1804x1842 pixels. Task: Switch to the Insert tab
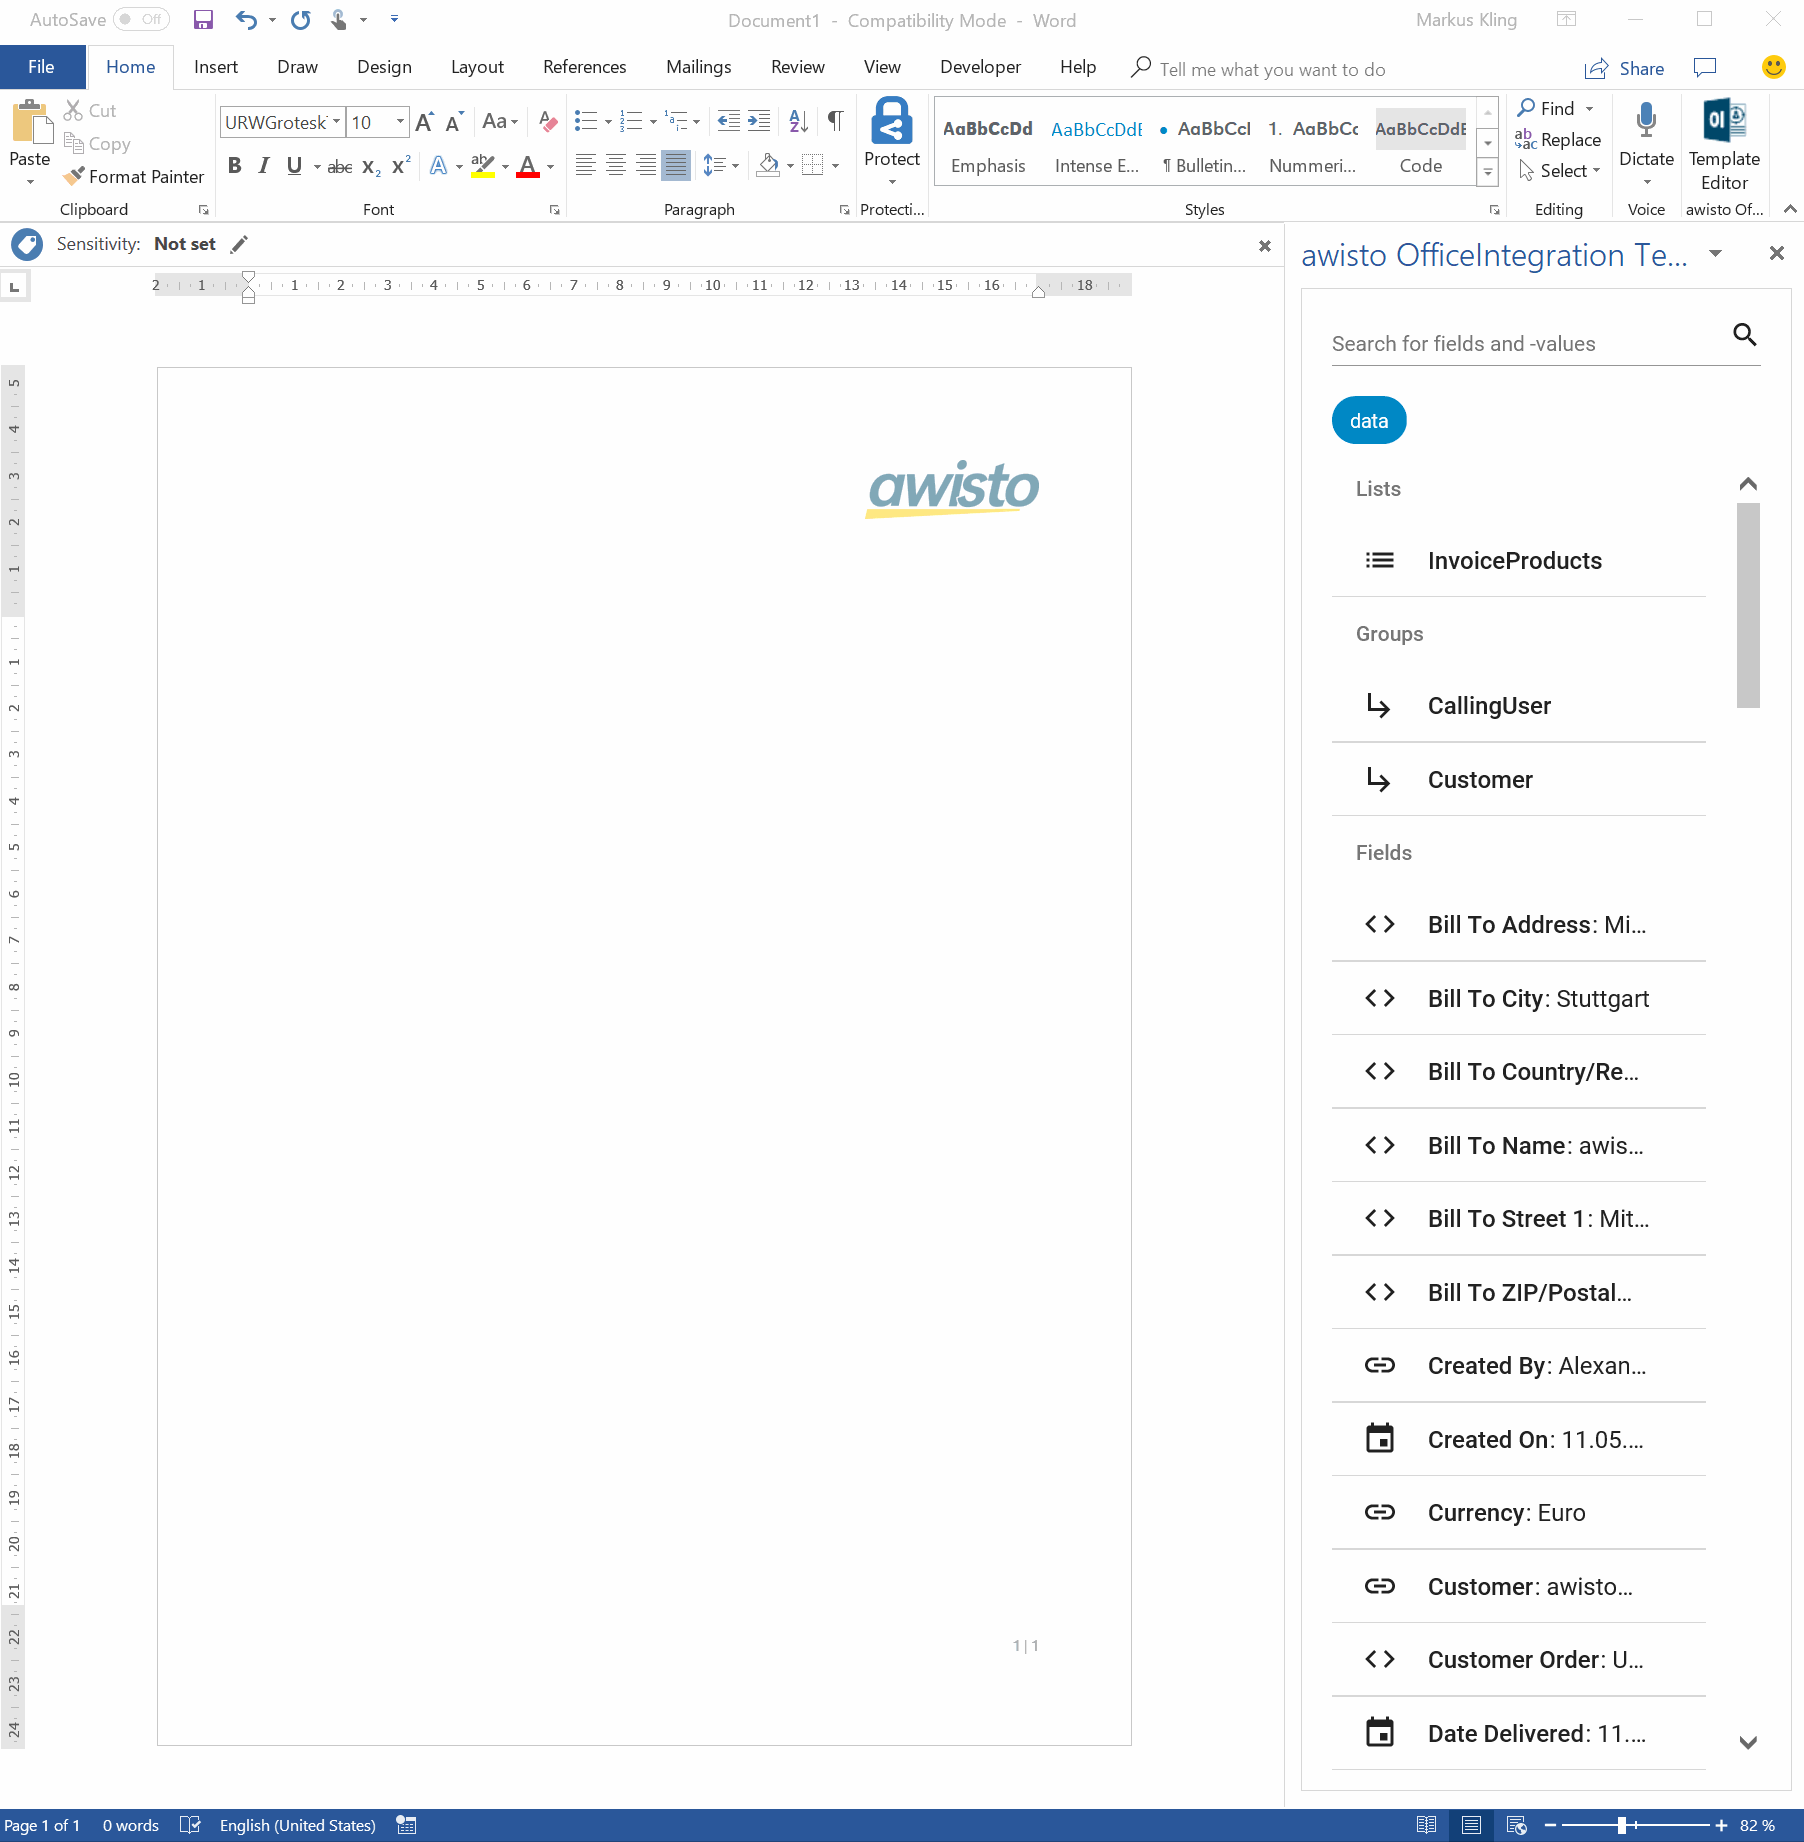(x=216, y=67)
